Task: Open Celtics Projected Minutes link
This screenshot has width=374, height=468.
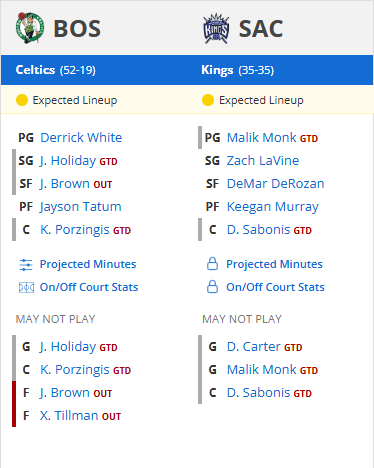Action: coord(88,264)
